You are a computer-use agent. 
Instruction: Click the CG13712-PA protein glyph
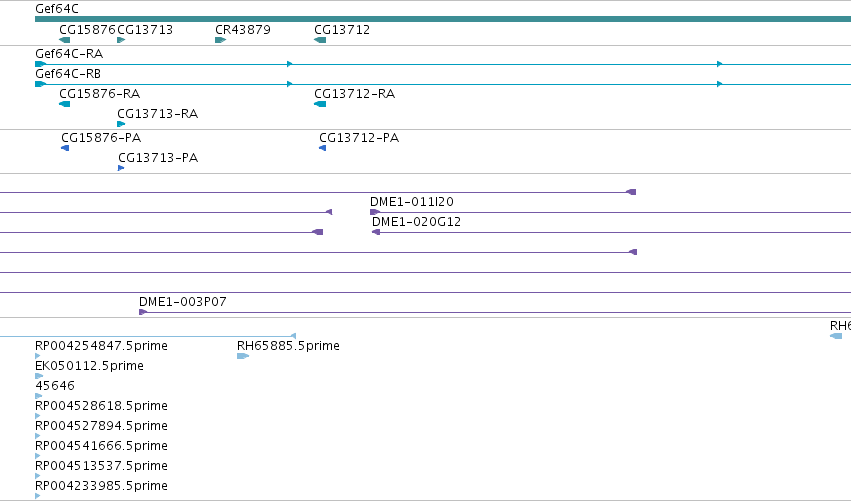coord(323,148)
